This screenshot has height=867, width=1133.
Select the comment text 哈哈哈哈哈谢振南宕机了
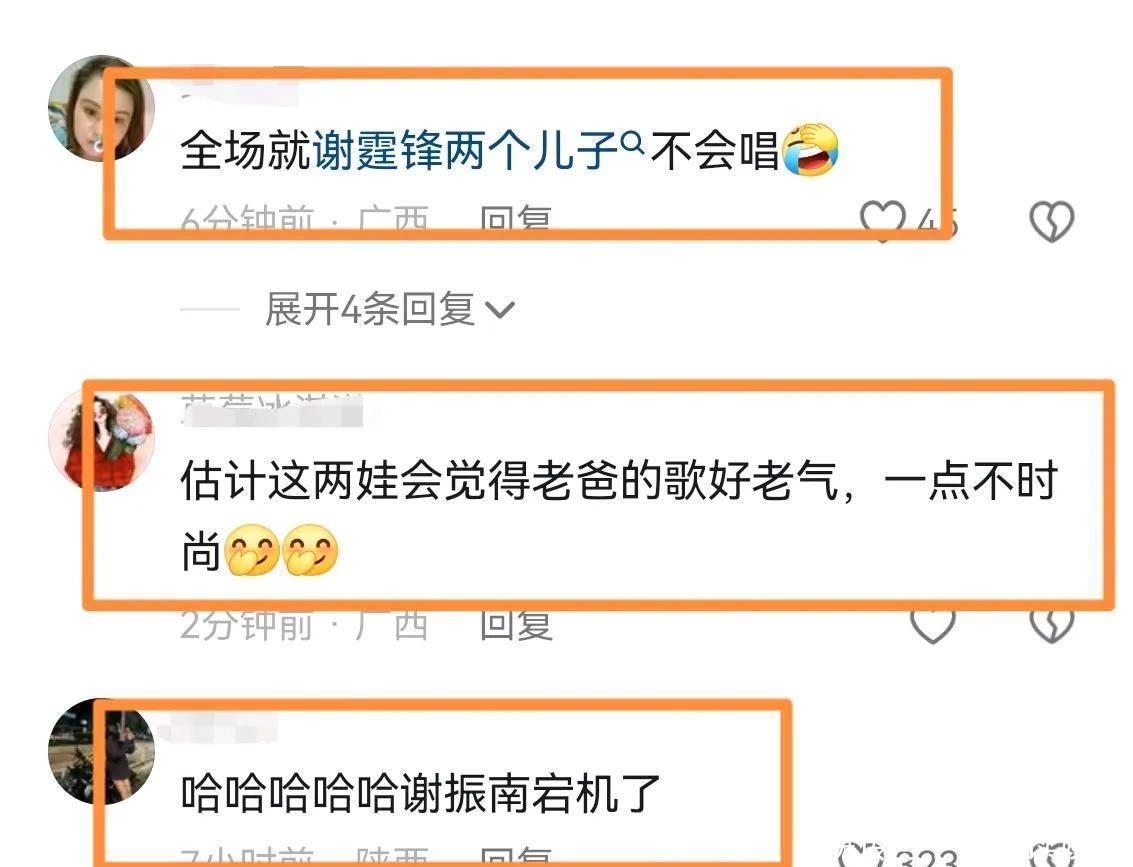click(421, 793)
